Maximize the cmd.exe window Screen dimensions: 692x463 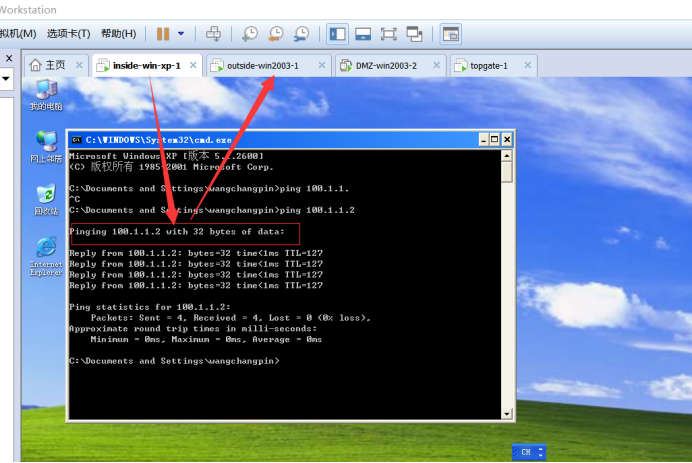[x=495, y=140]
